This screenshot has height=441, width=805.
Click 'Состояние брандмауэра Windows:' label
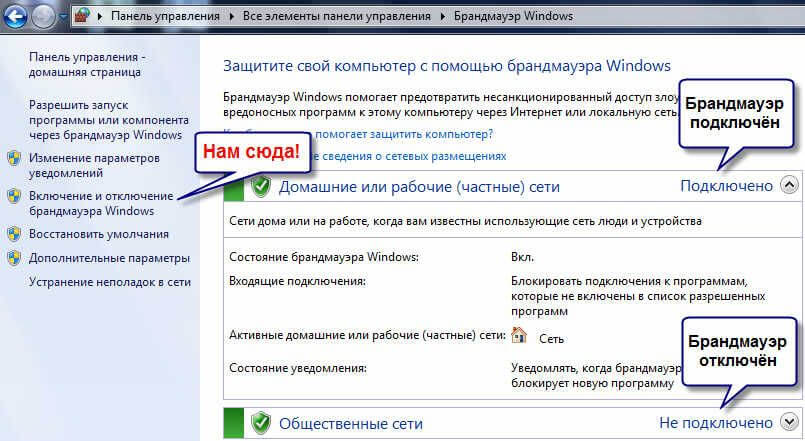point(324,257)
